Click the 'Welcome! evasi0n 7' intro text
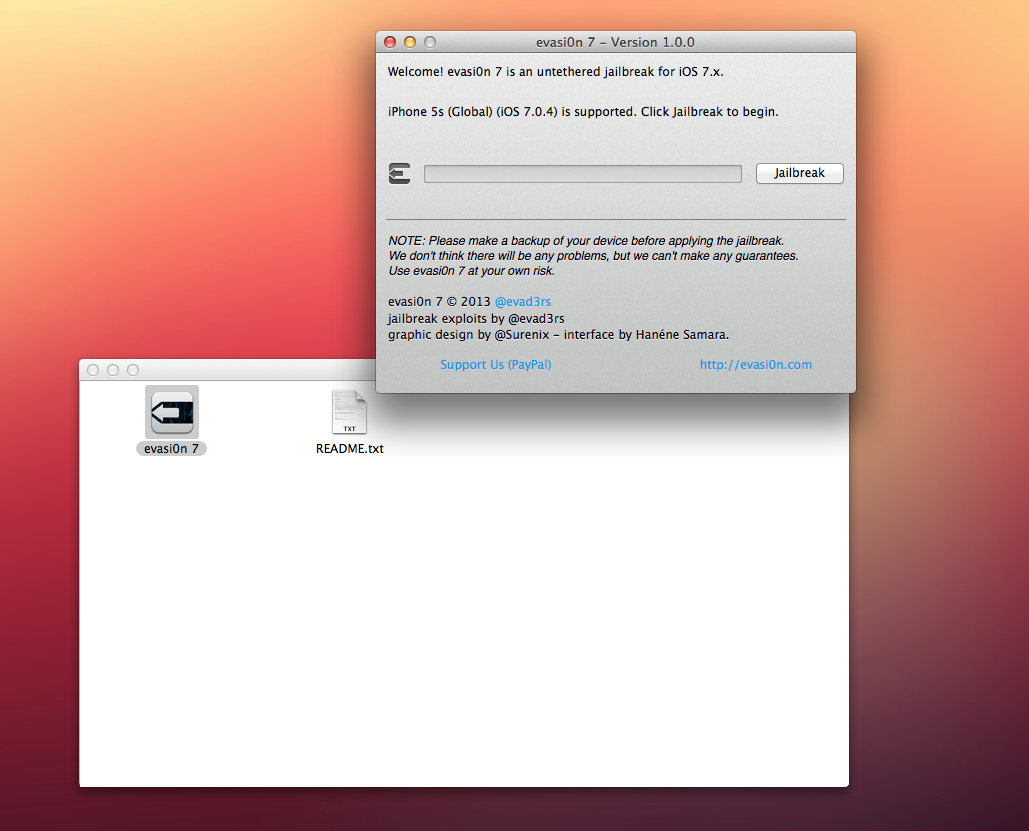This screenshot has height=831, width=1029. (x=555, y=72)
